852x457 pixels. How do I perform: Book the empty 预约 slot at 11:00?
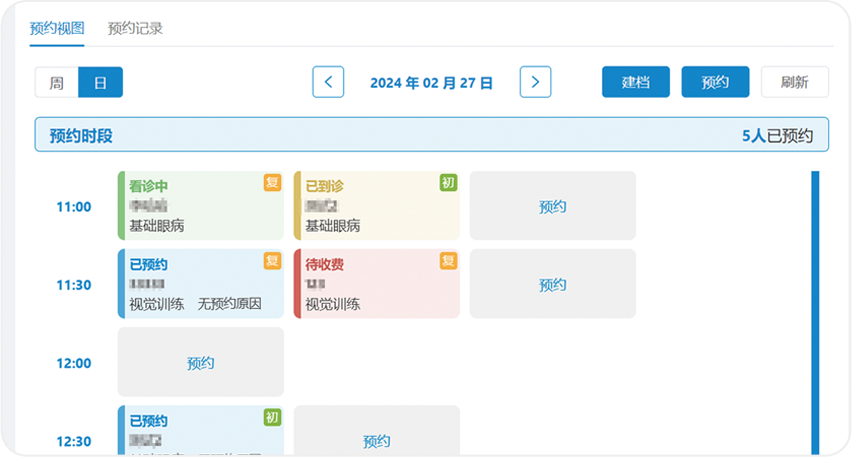point(552,206)
